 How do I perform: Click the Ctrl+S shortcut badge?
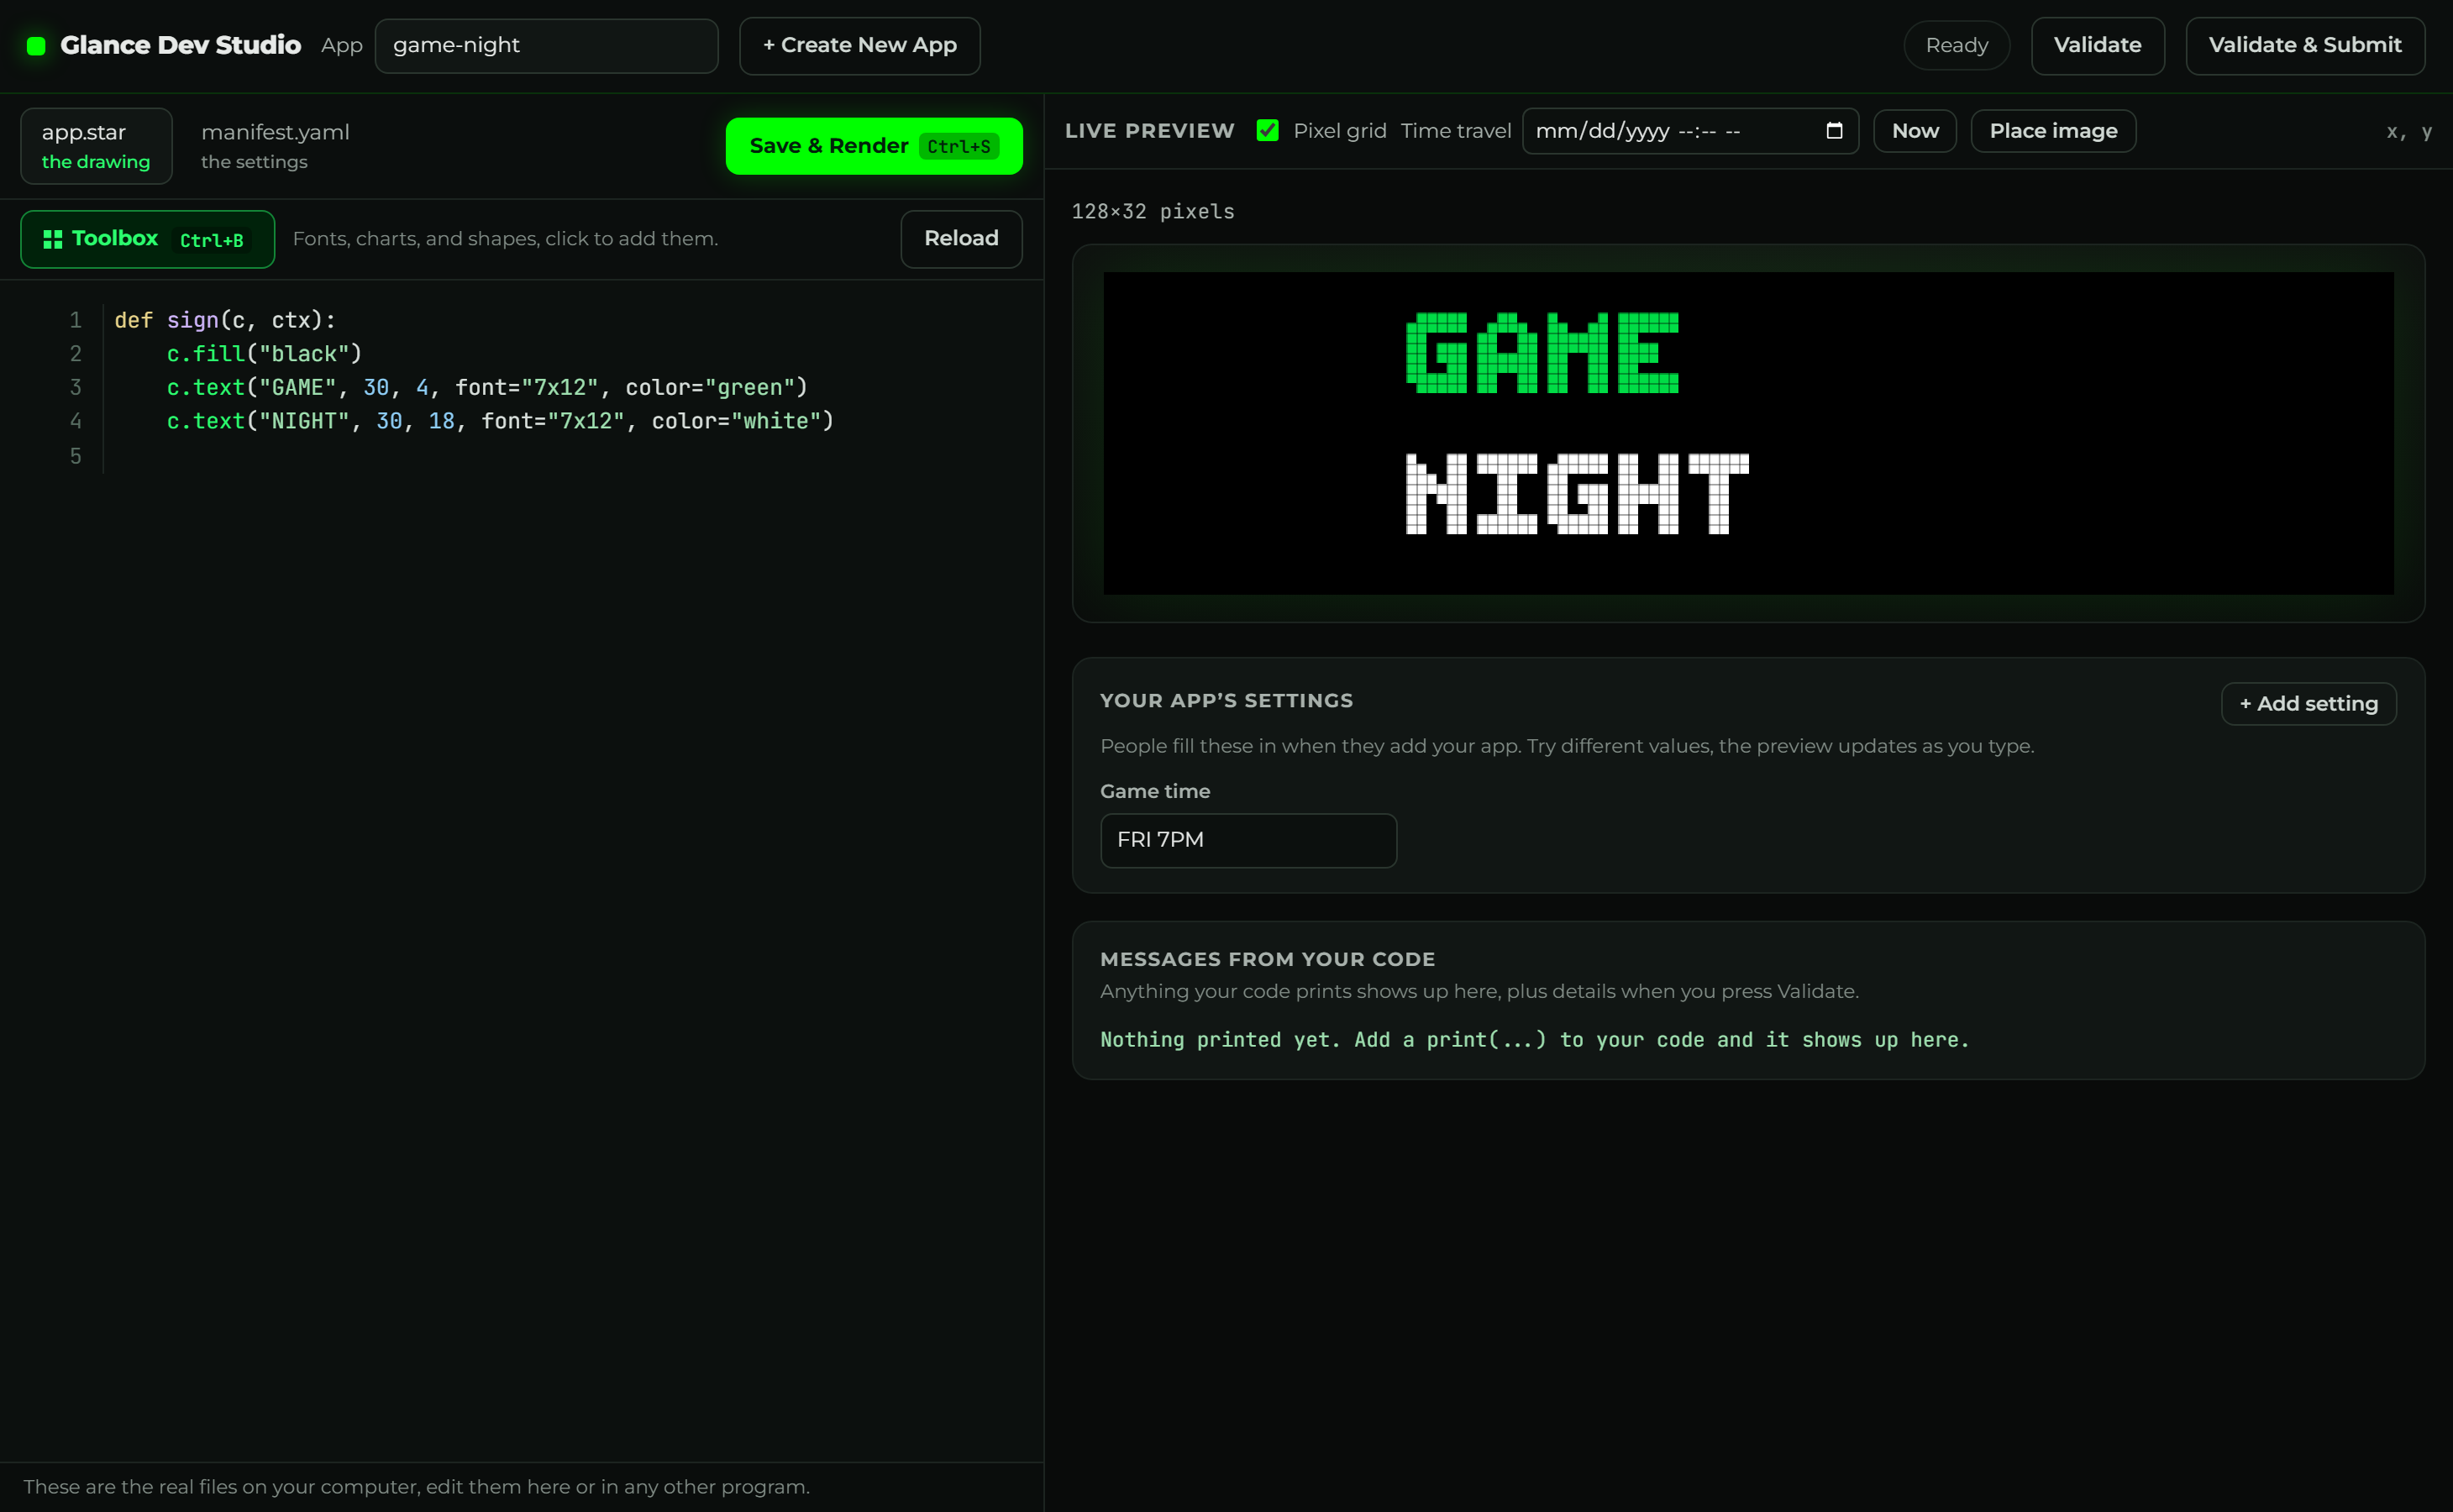[958, 147]
